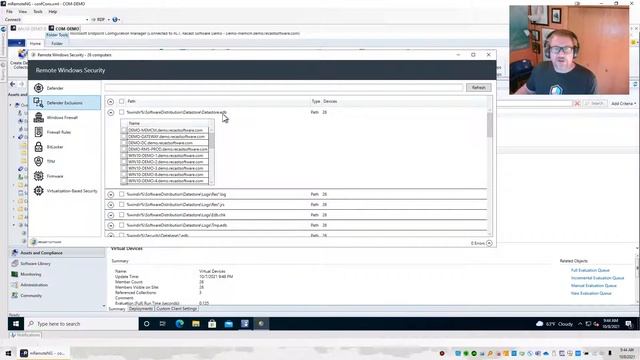The width and height of the screenshot is (640, 360).
Task: Open the Firmware section
Action: coord(55,176)
